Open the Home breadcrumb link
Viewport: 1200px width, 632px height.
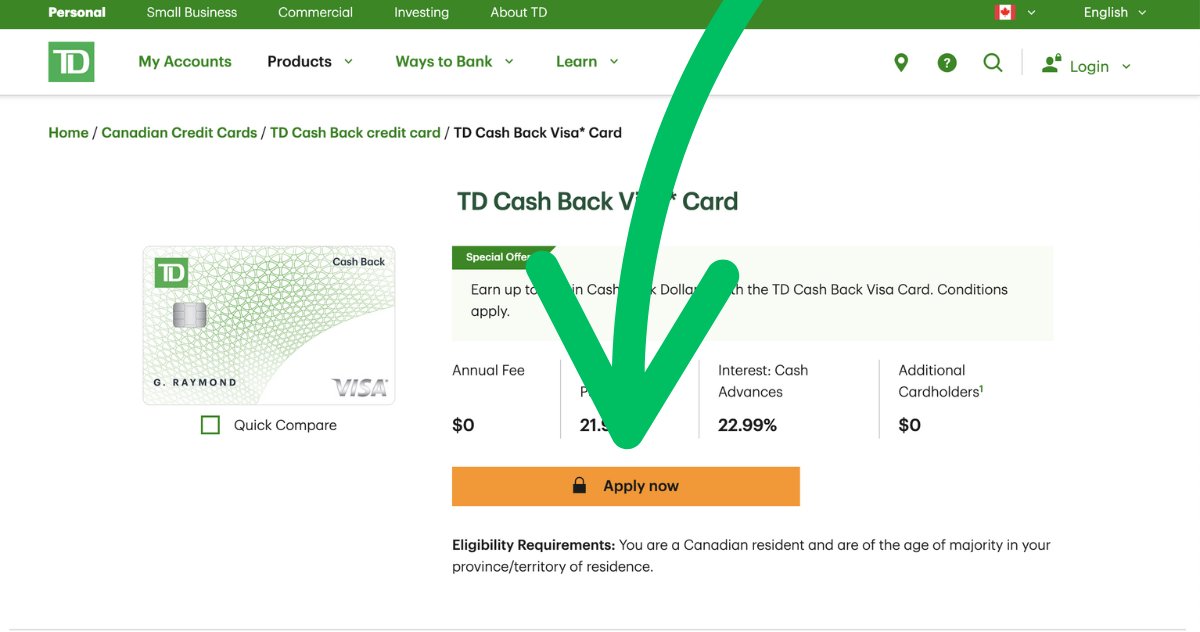68,132
